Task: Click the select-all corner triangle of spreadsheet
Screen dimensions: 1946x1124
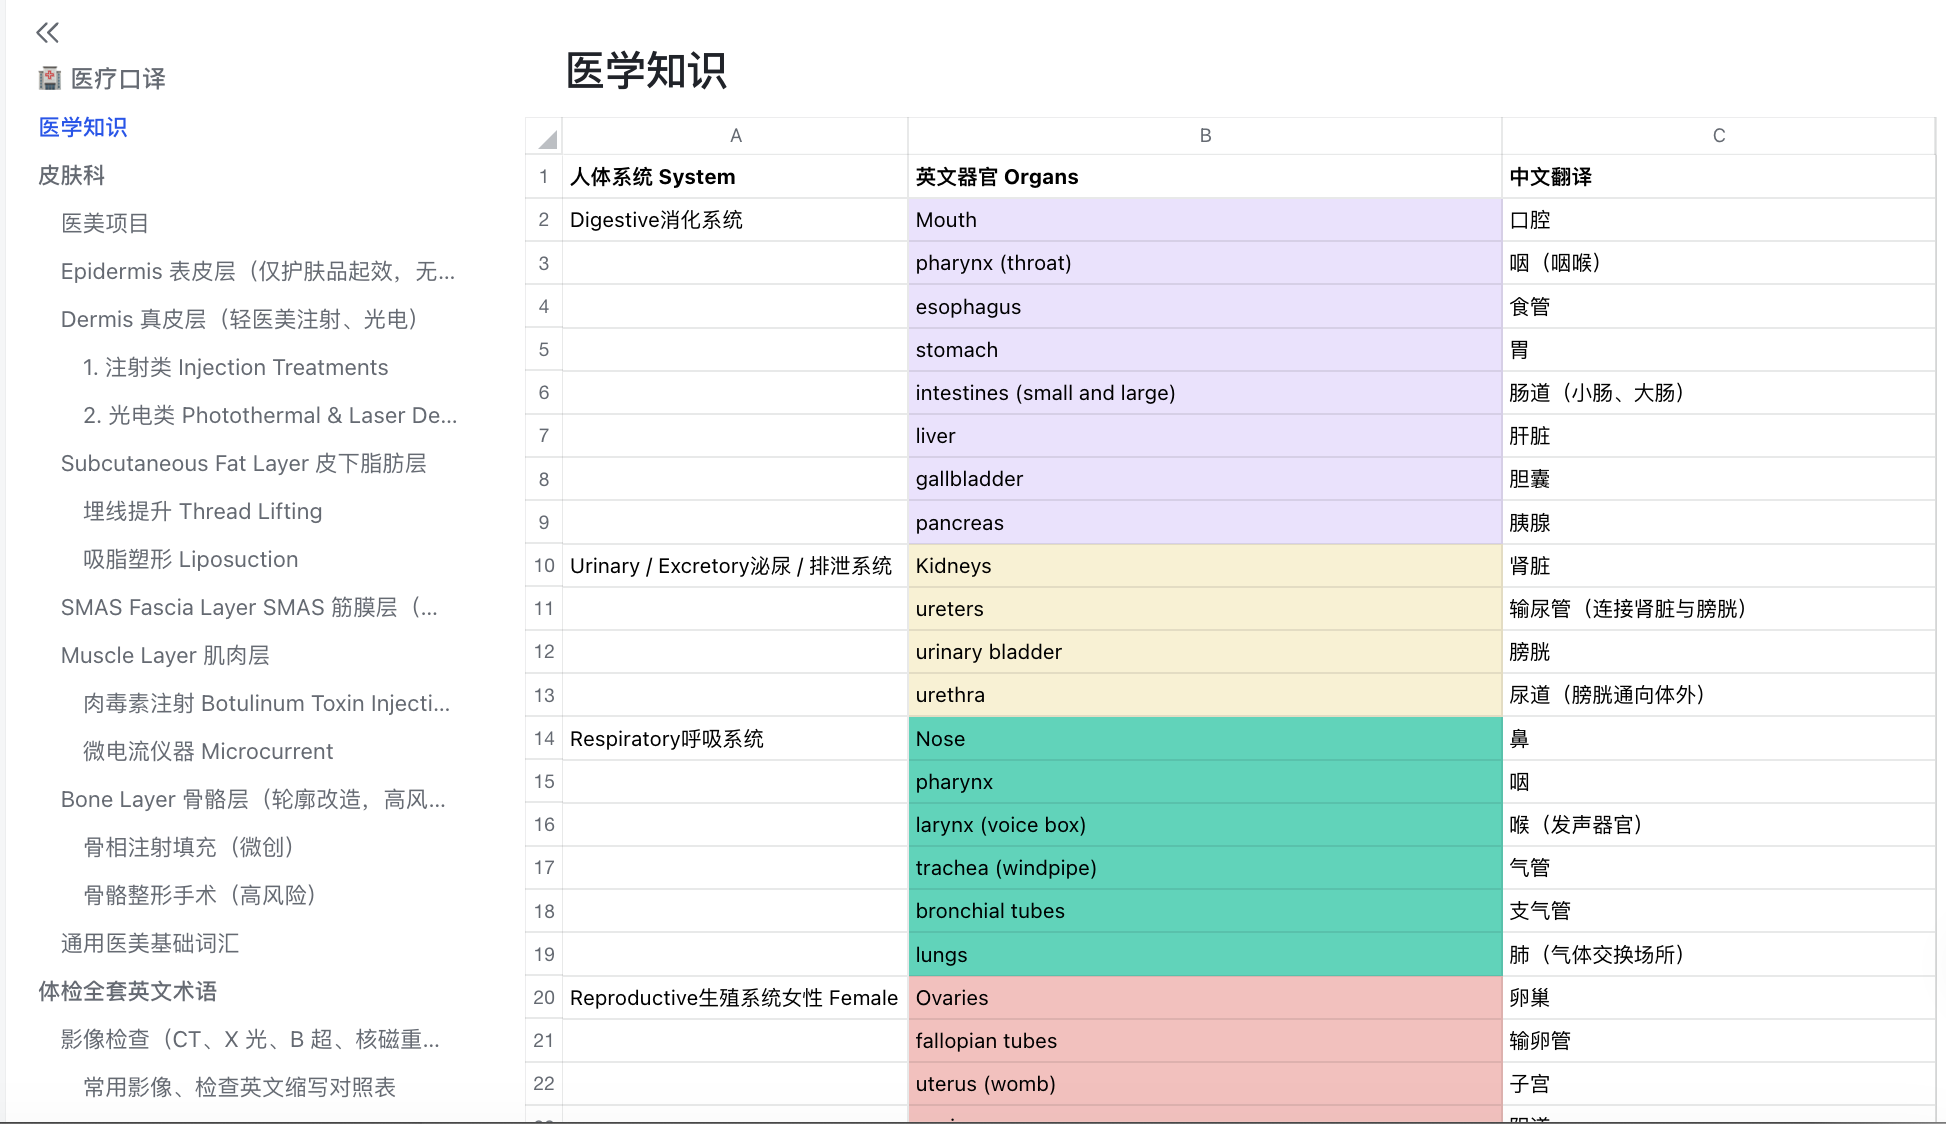Action: 545,136
